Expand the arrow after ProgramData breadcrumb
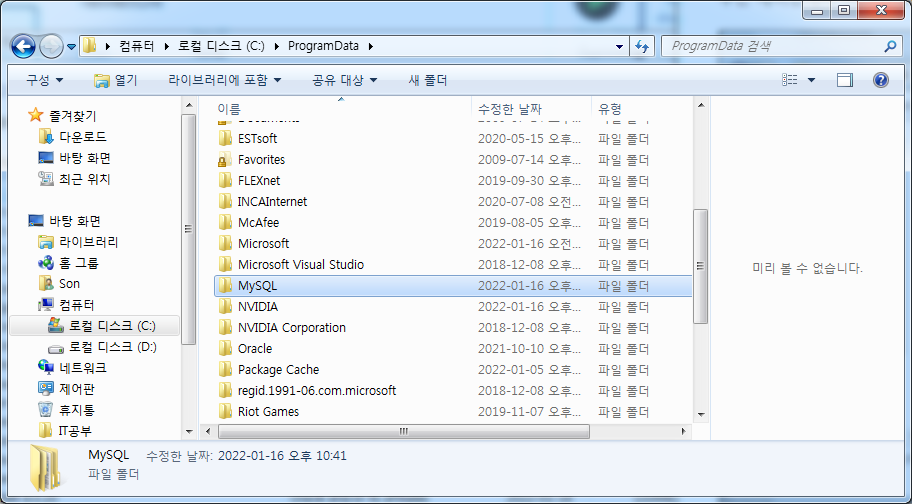The width and height of the screenshot is (912, 504). point(370,46)
